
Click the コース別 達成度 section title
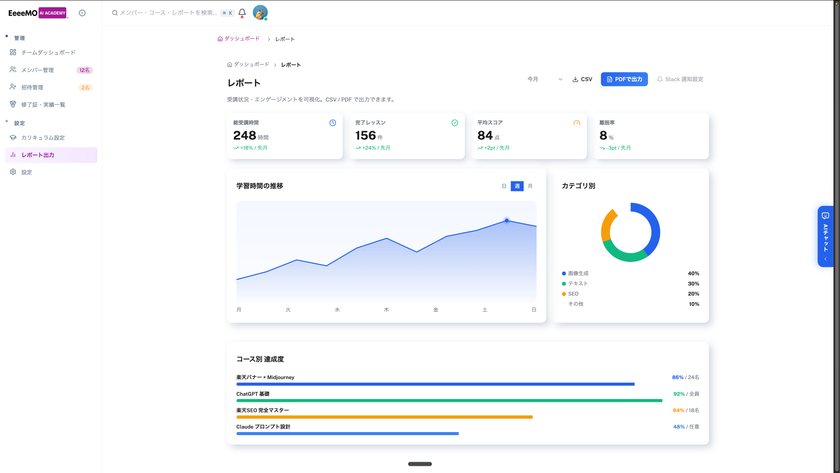pyautogui.click(x=260, y=359)
